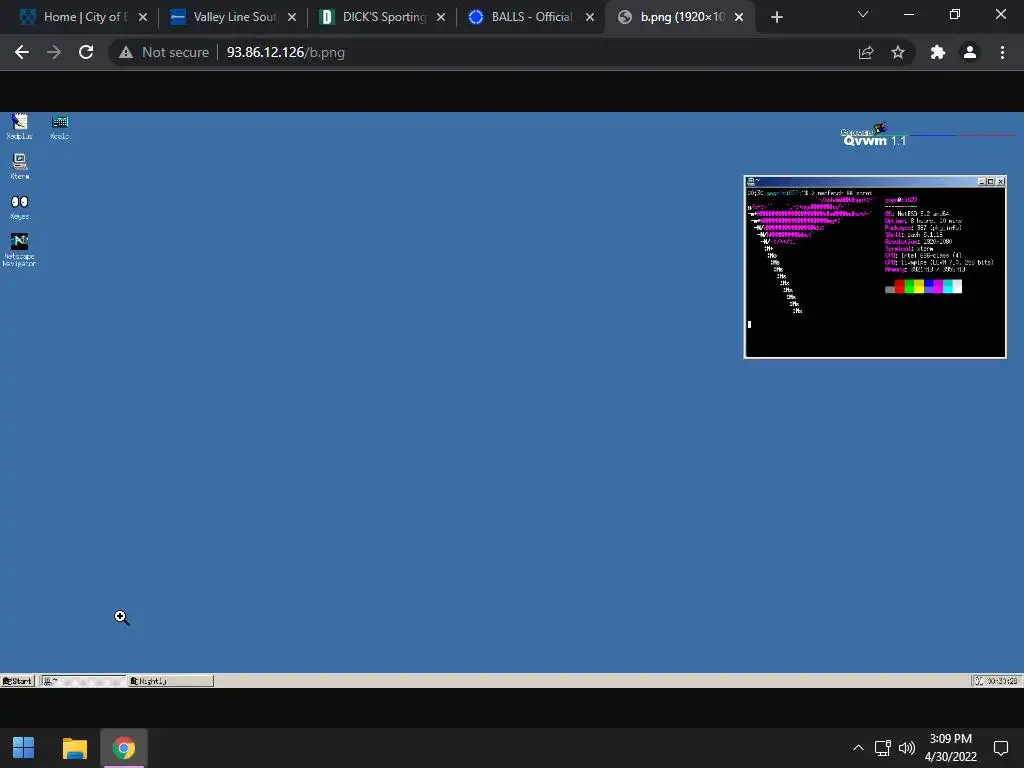Maximize the xterm window inside the image
This screenshot has height=768, width=1024.
pyautogui.click(x=990, y=182)
